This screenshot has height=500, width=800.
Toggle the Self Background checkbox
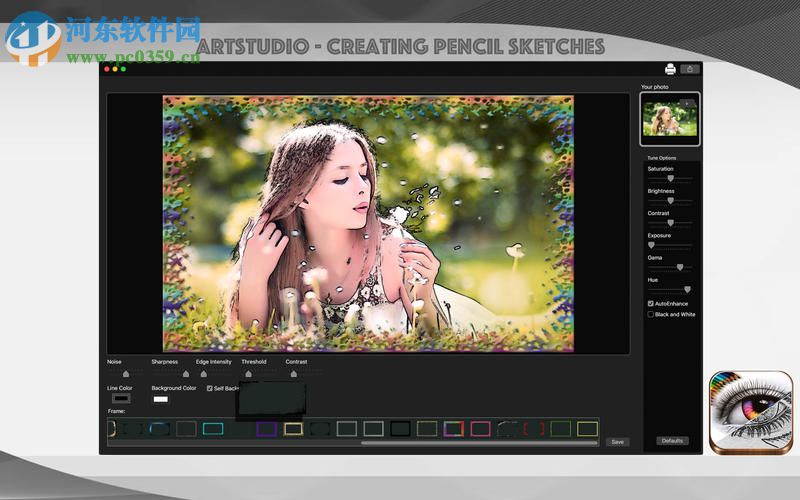pos(209,388)
